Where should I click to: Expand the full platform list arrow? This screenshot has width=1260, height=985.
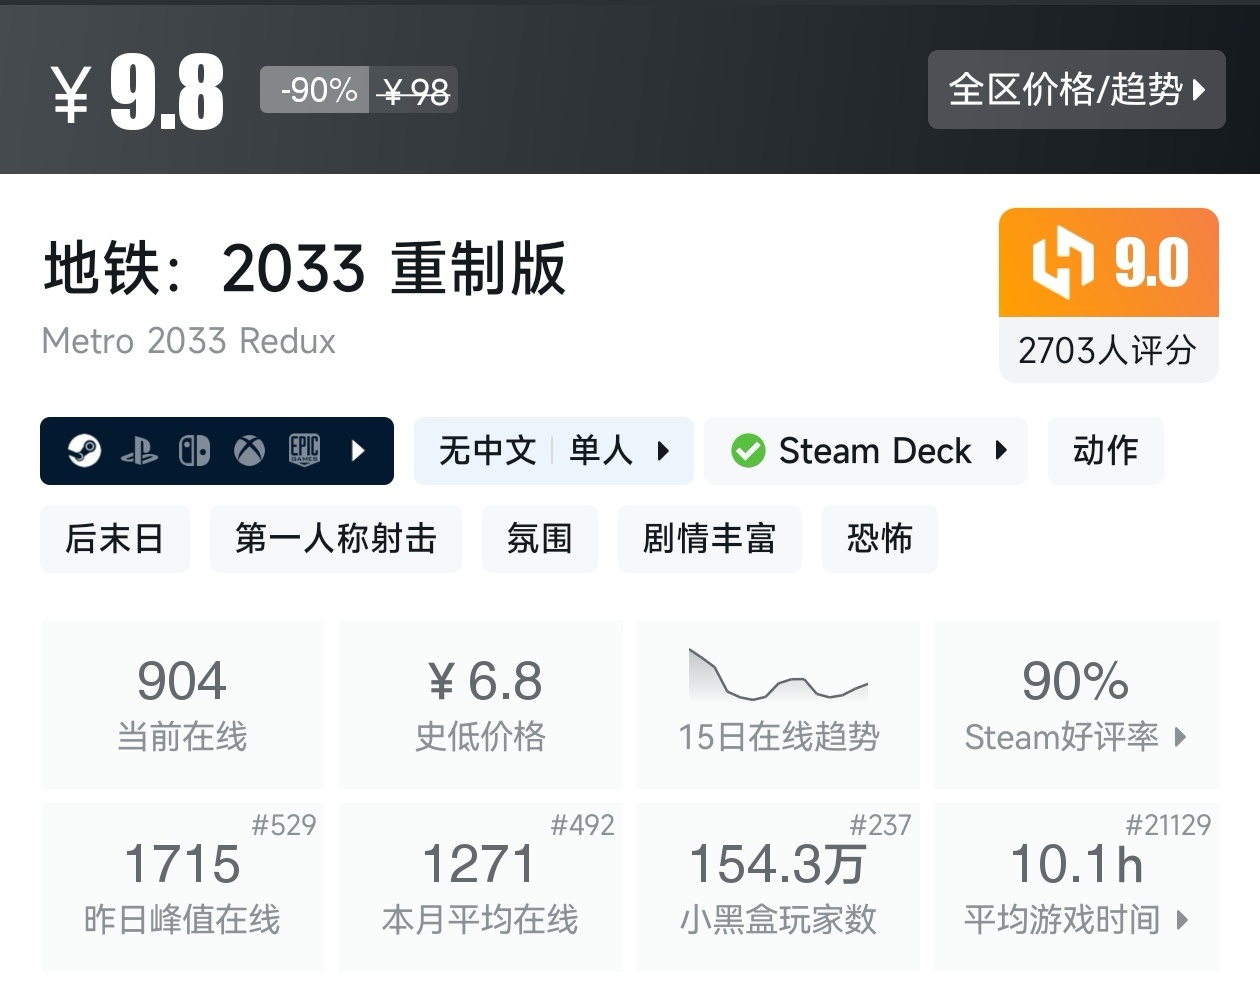click(x=359, y=451)
